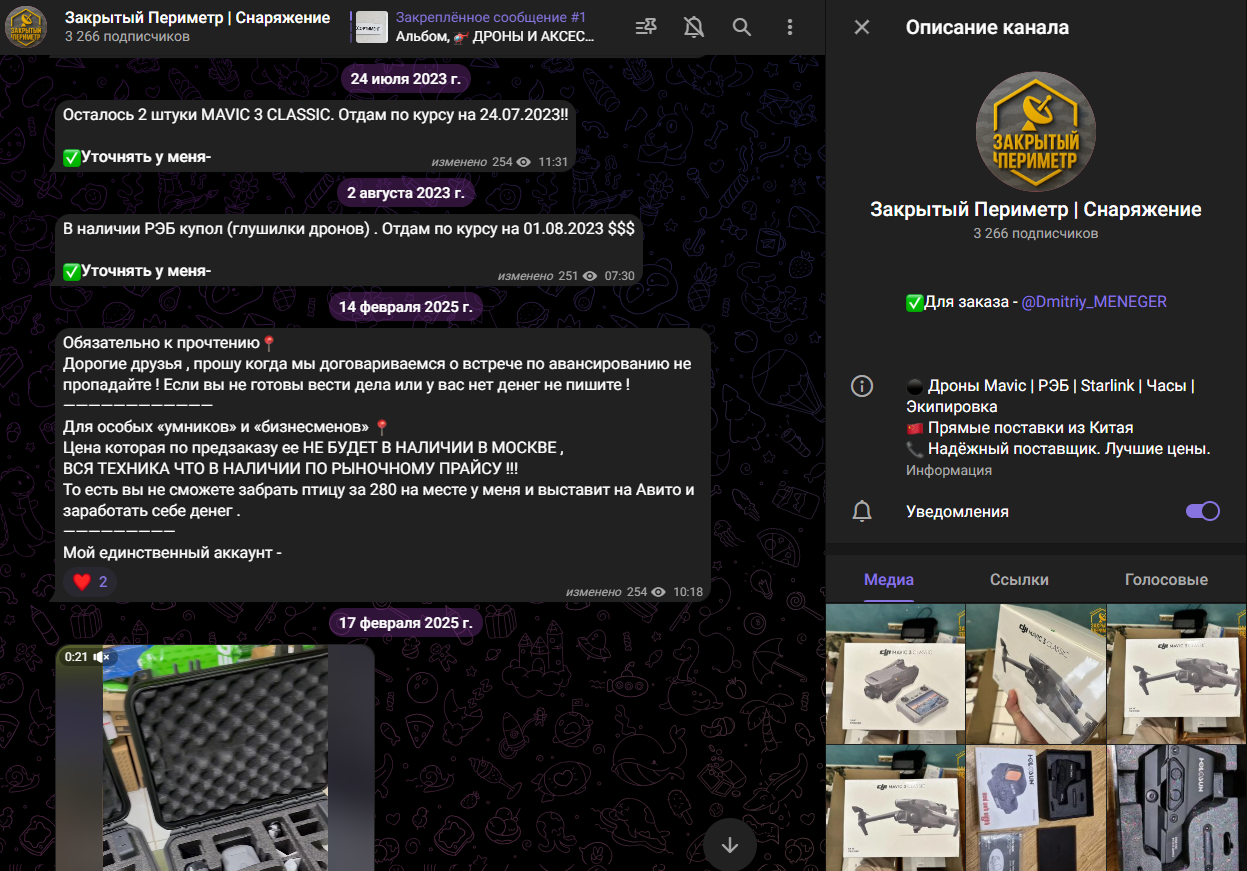Open the pinned messages list icon
This screenshot has height=871, width=1247.
pos(646,27)
